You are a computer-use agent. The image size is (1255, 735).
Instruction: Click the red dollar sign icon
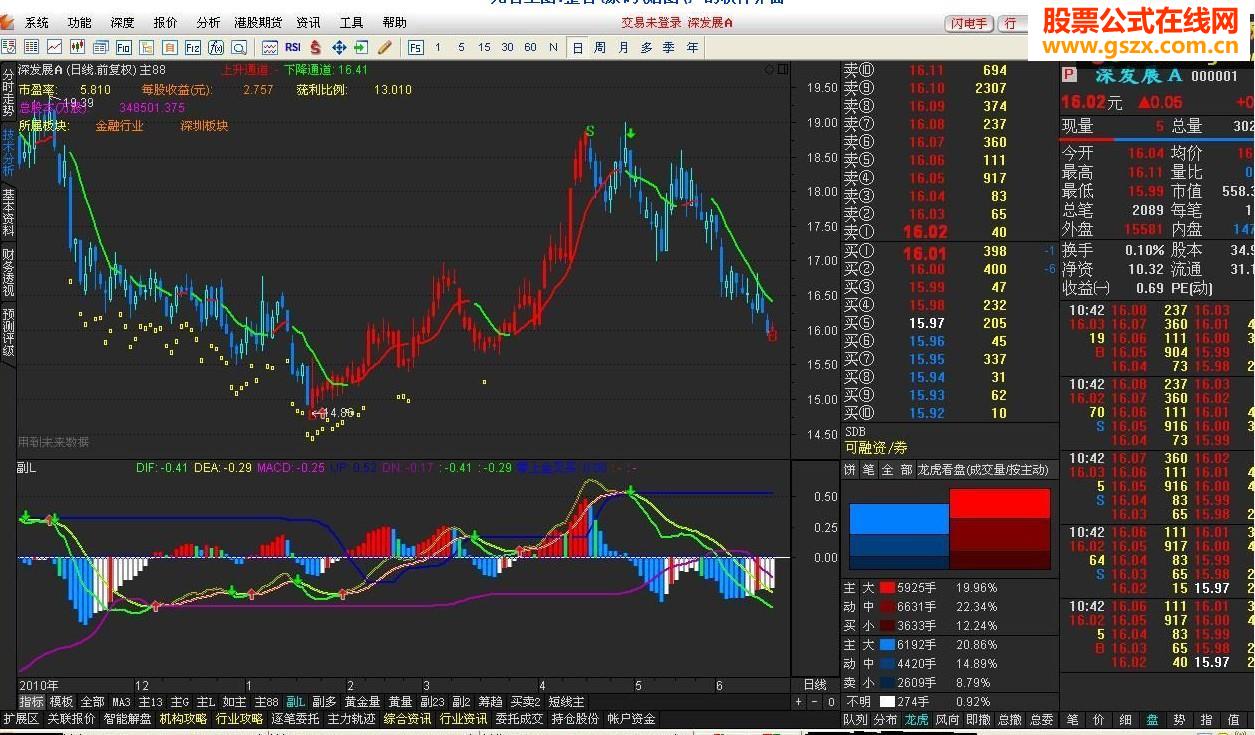point(316,47)
